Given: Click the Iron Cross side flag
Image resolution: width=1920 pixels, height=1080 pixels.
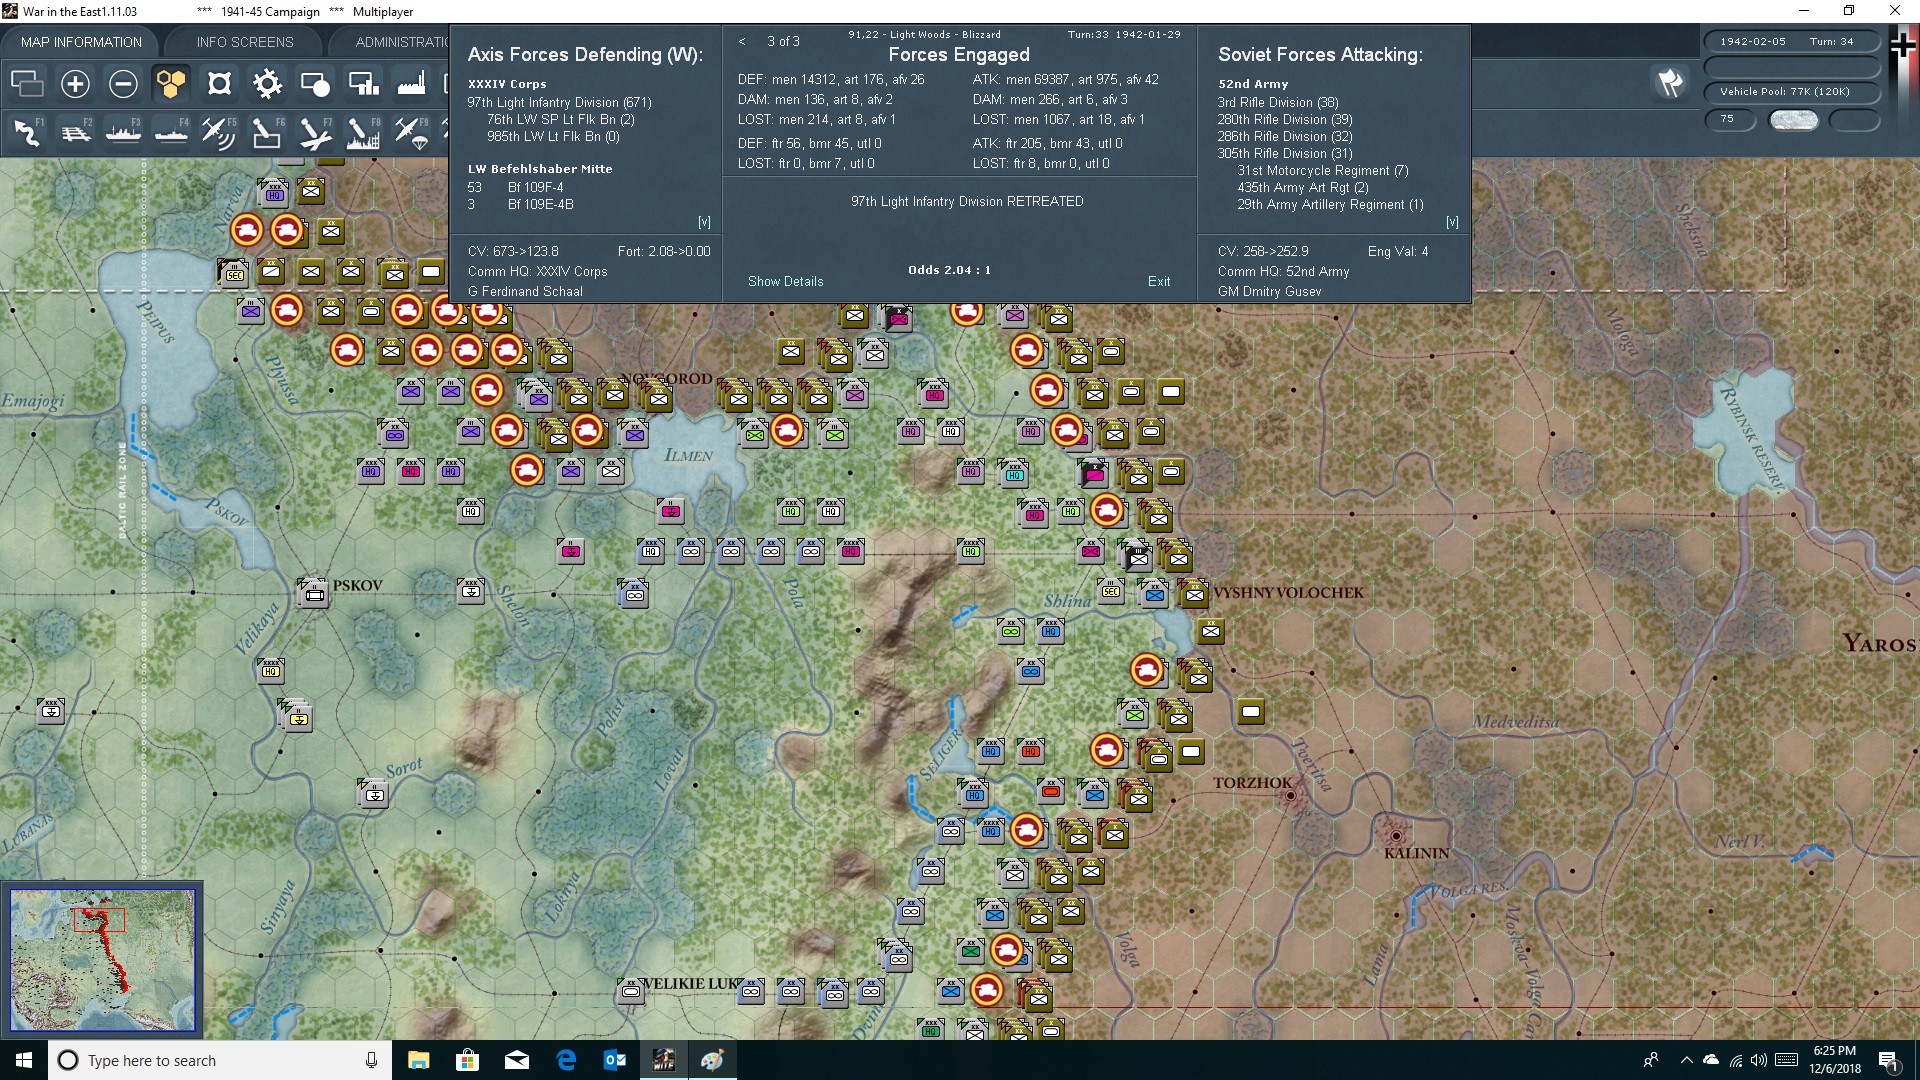Looking at the screenshot, I should pyautogui.click(x=1902, y=46).
